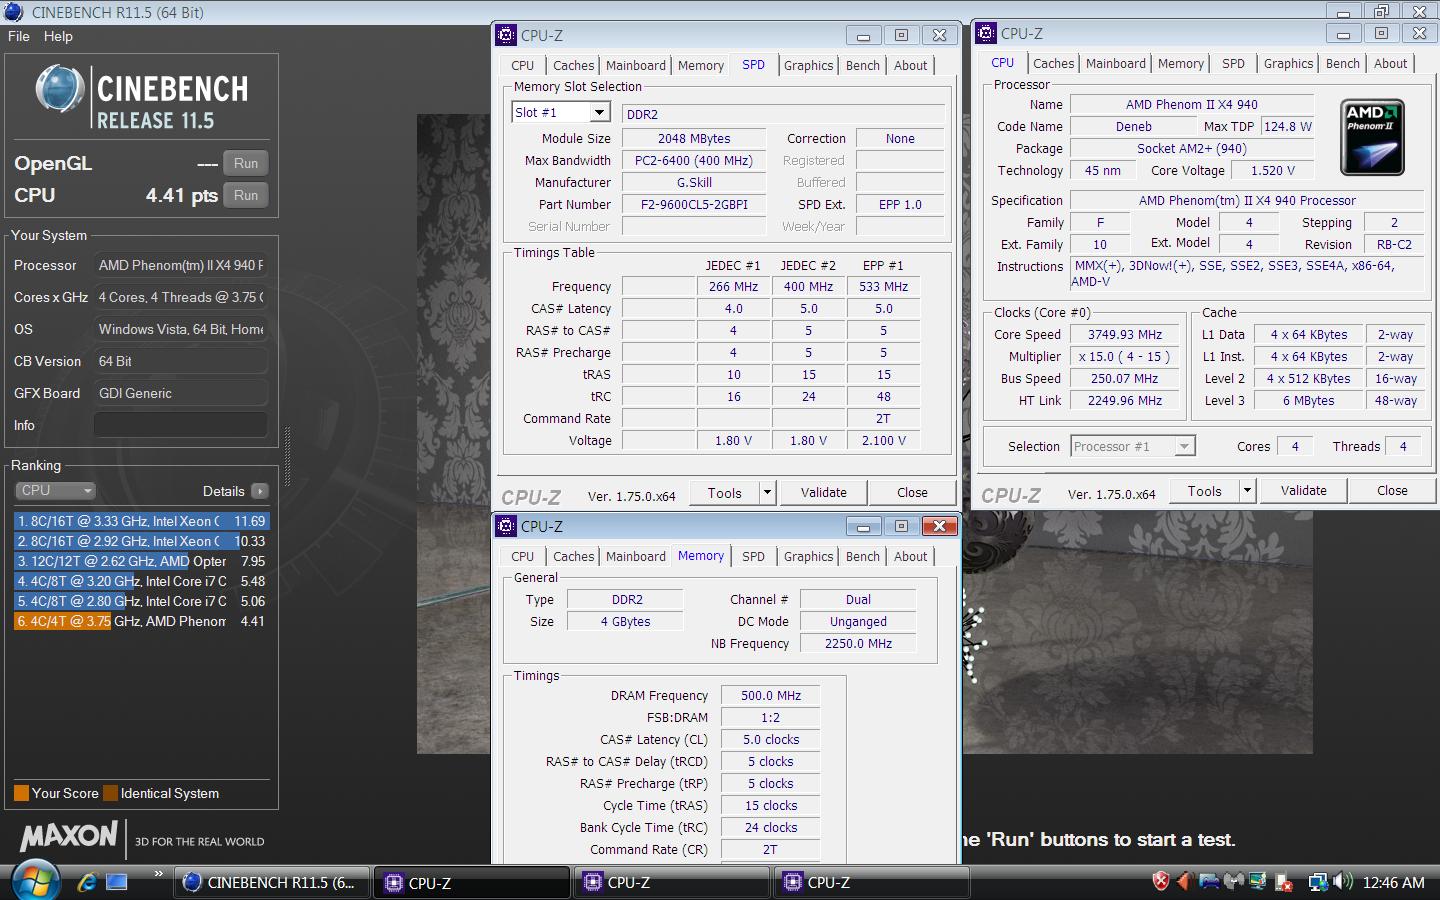This screenshot has height=900, width=1440.
Task: Activate the third CPU-Z taskbar button
Action: pyautogui.click(x=872, y=883)
